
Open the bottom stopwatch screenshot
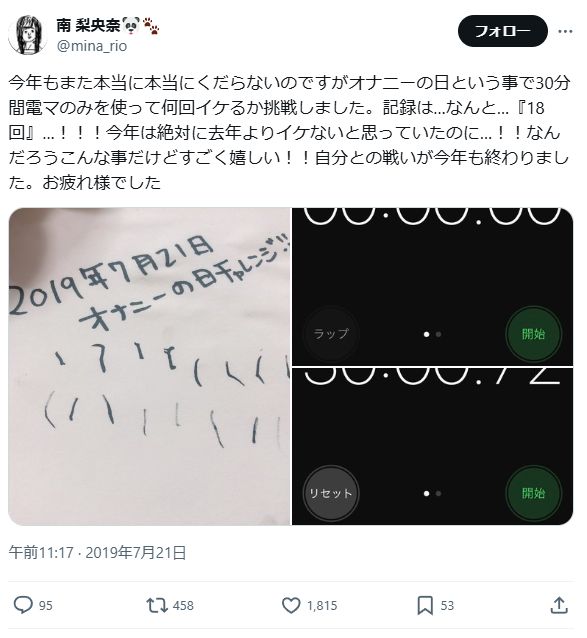coord(432,446)
